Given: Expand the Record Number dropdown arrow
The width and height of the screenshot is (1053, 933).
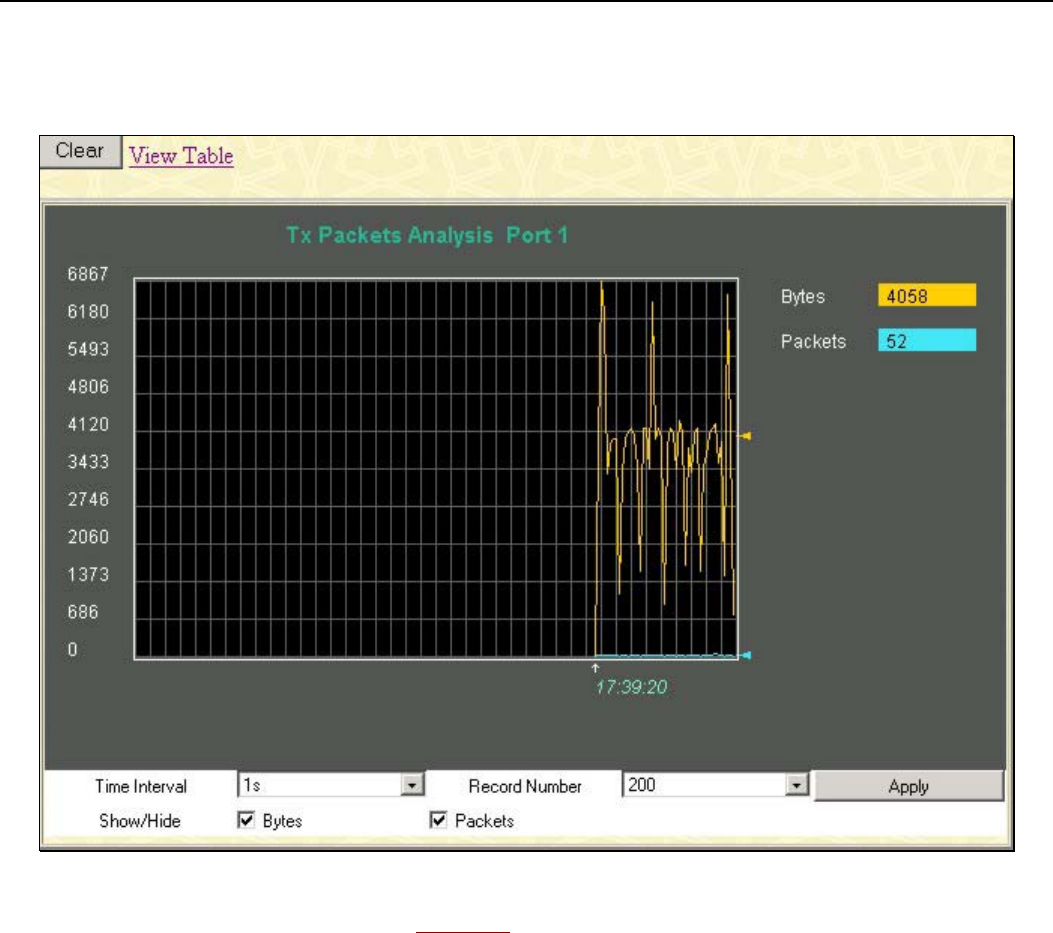Looking at the screenshot, I should click(x=796, y=787).
